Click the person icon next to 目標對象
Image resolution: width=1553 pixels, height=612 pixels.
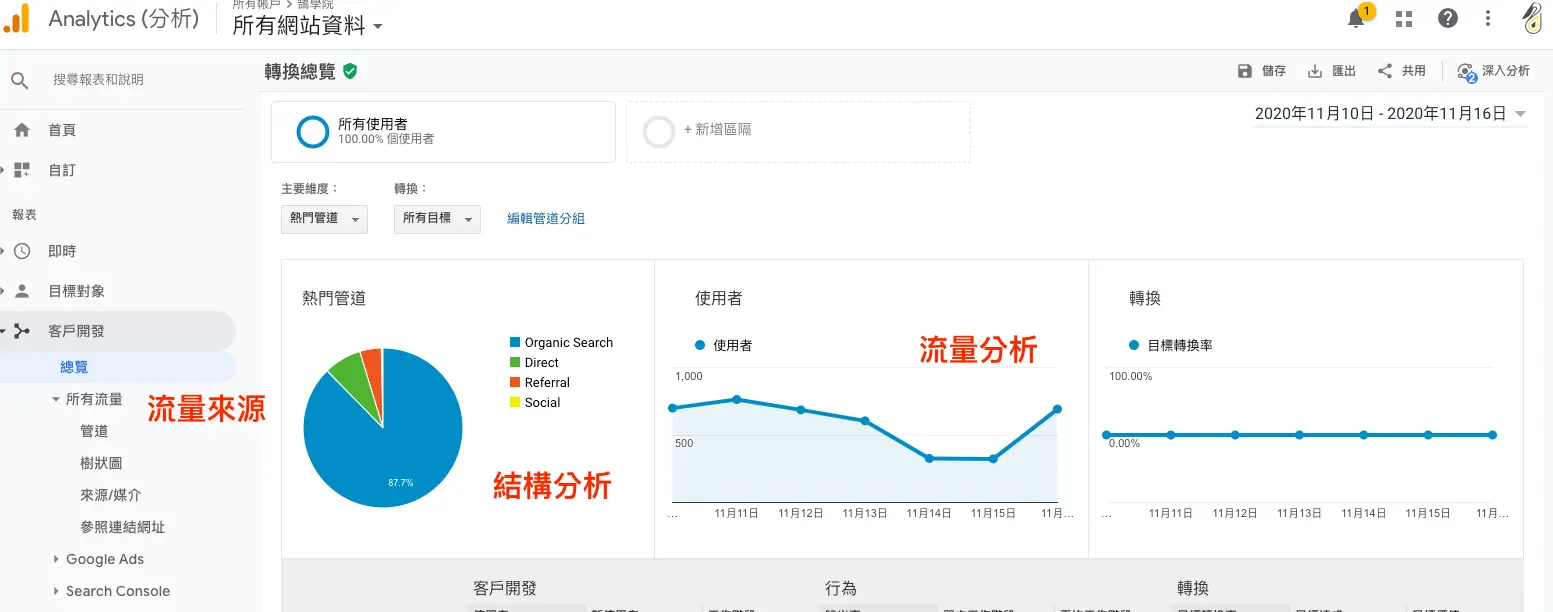22,291
